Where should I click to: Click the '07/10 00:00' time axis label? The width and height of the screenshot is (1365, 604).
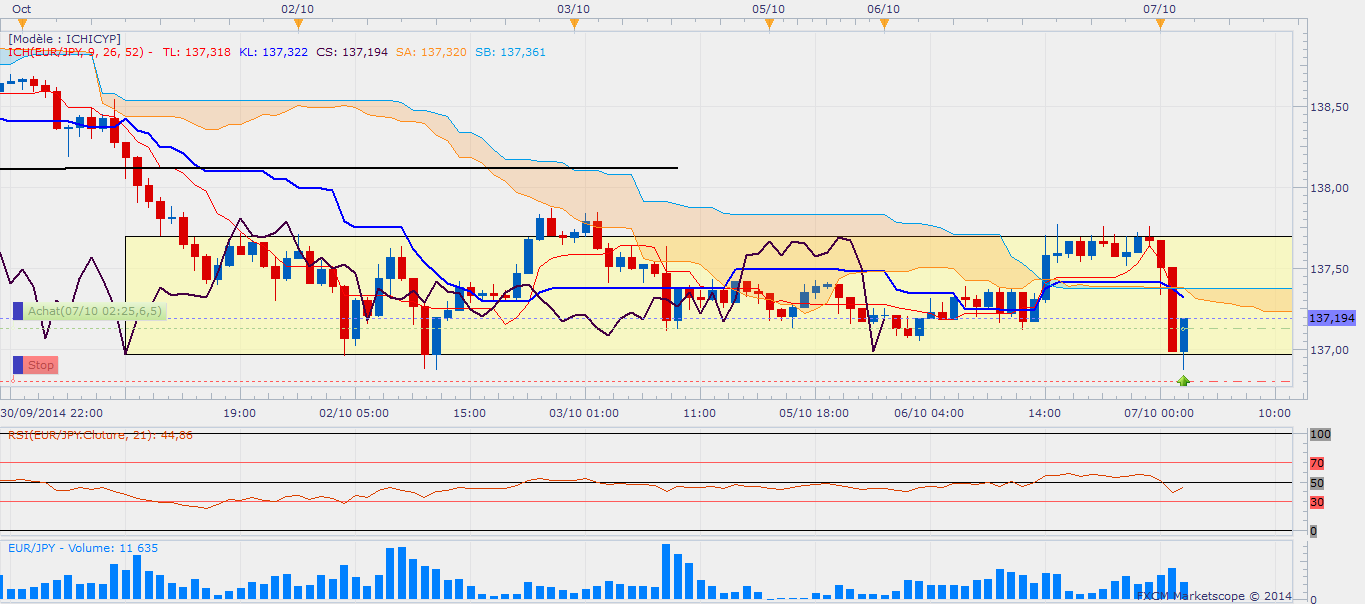[x=1159, y=412]
